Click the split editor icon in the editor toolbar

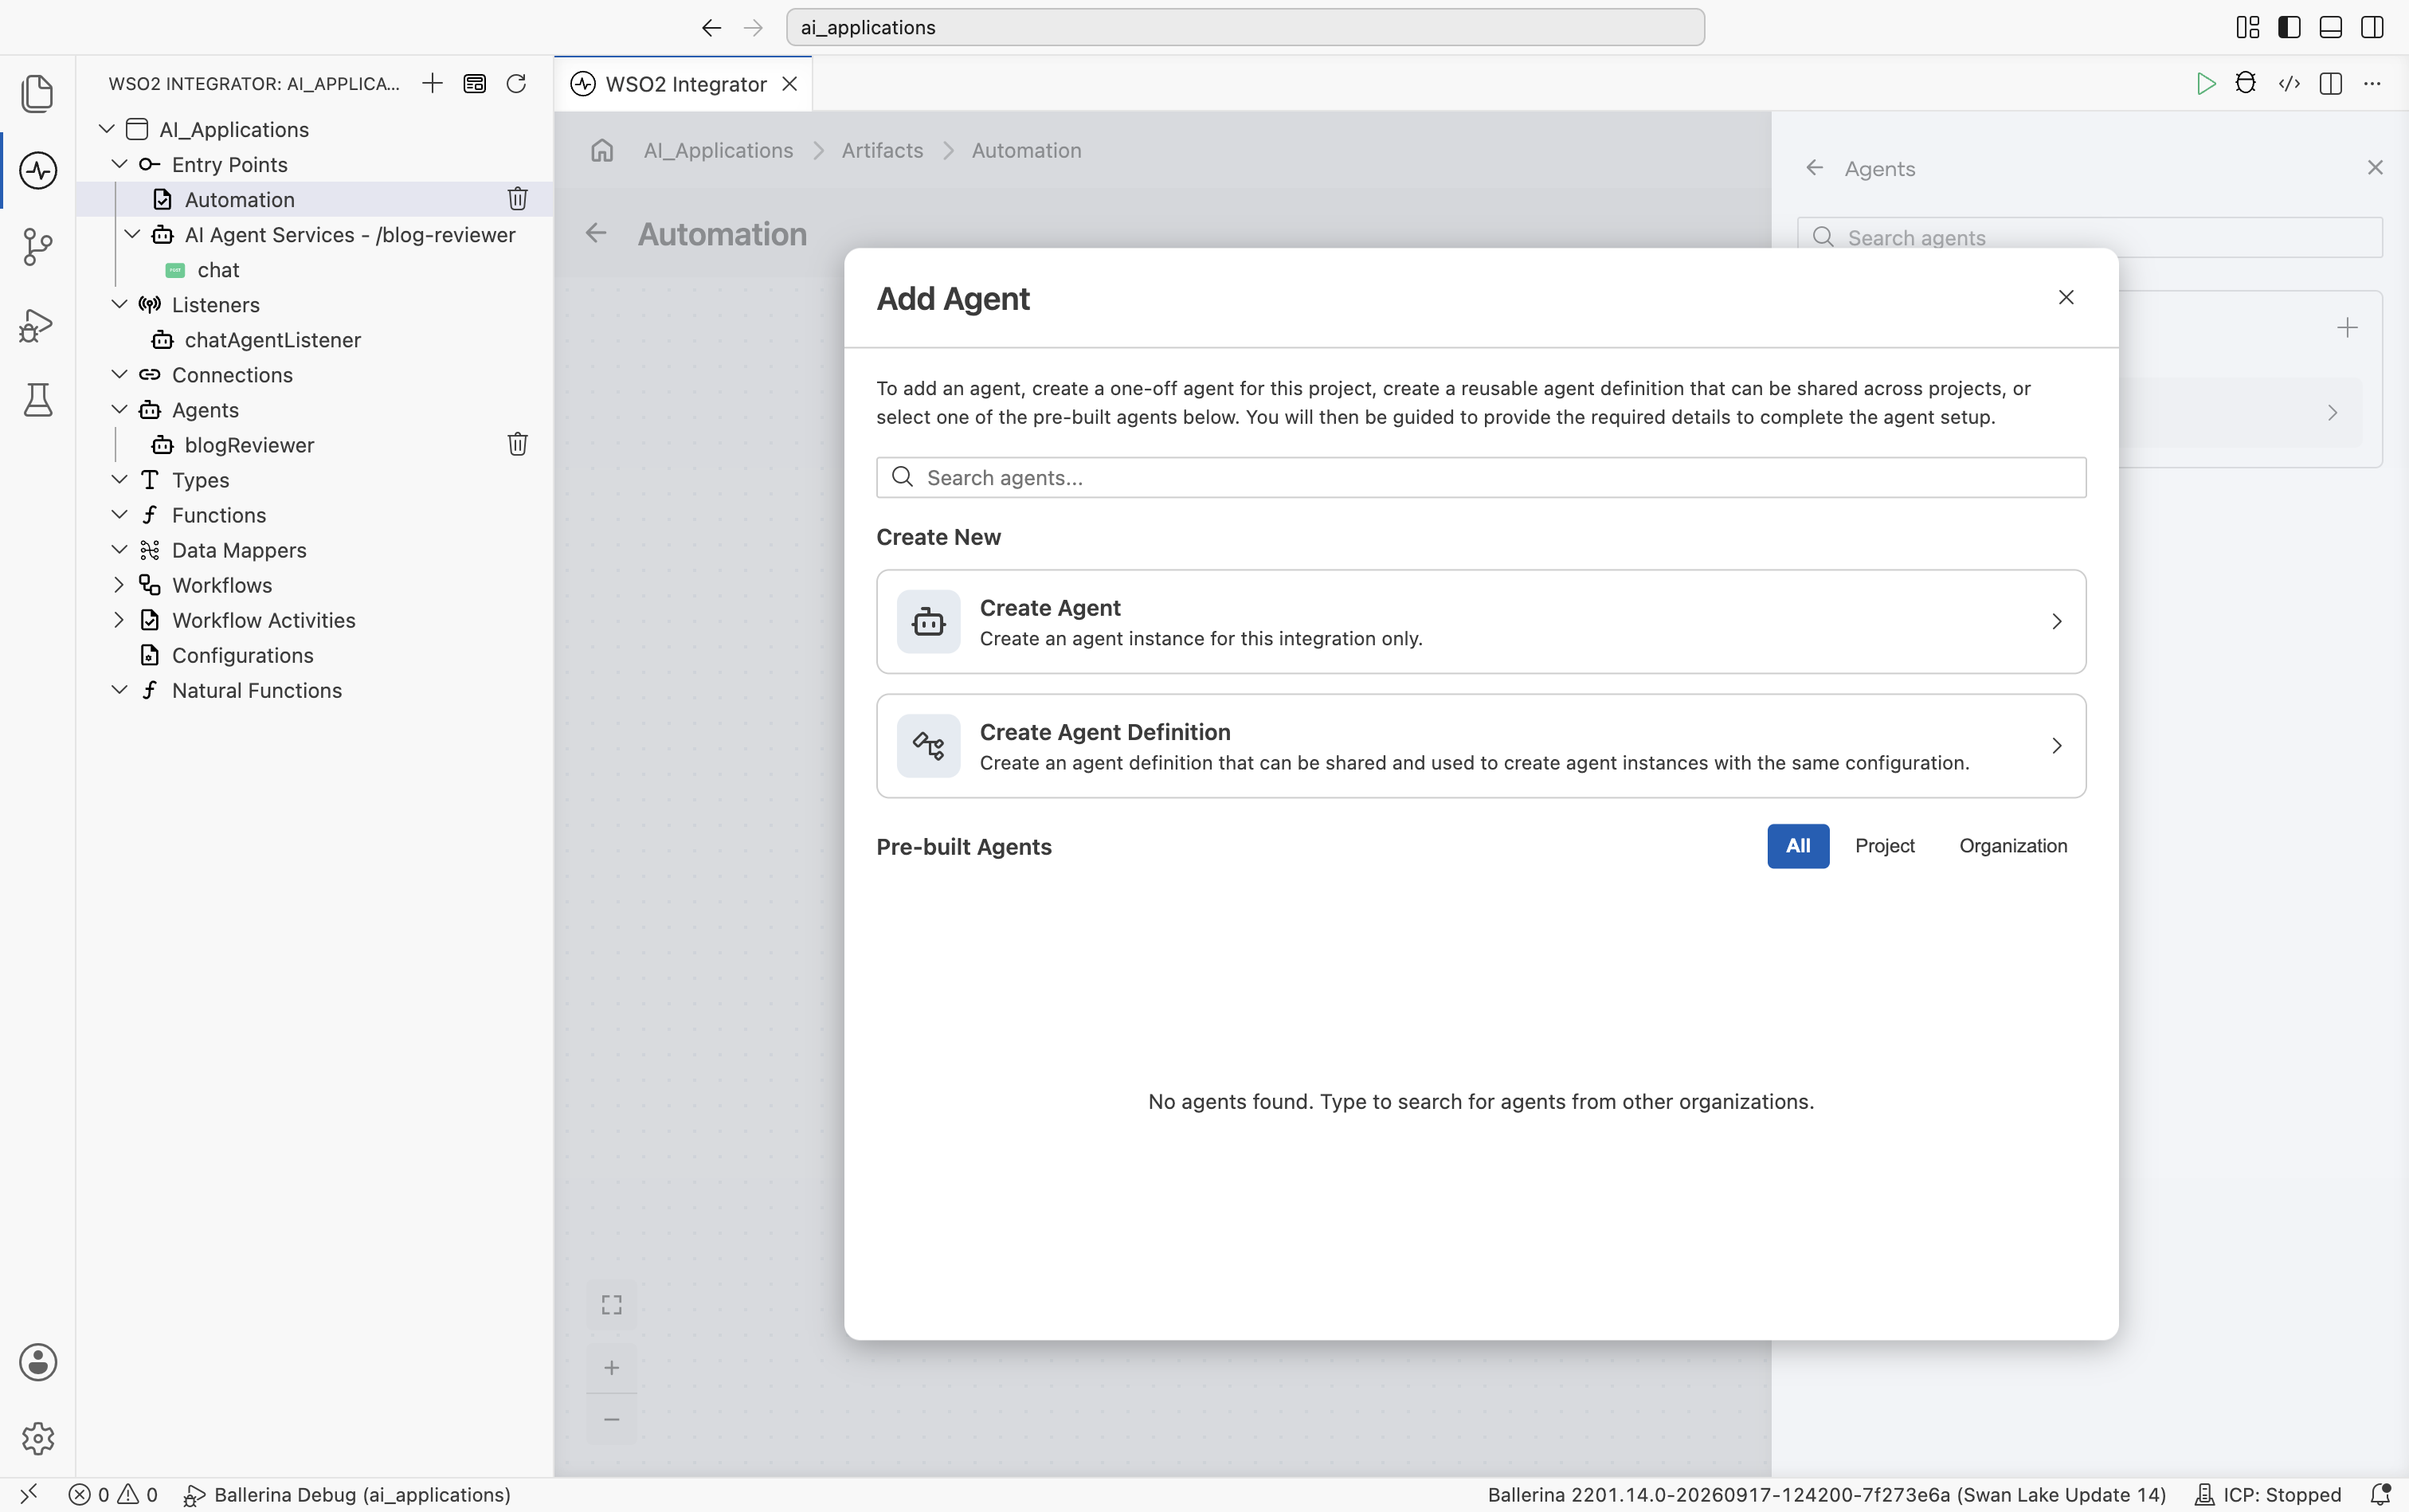pyautogui.click(x=2331, y=83)
